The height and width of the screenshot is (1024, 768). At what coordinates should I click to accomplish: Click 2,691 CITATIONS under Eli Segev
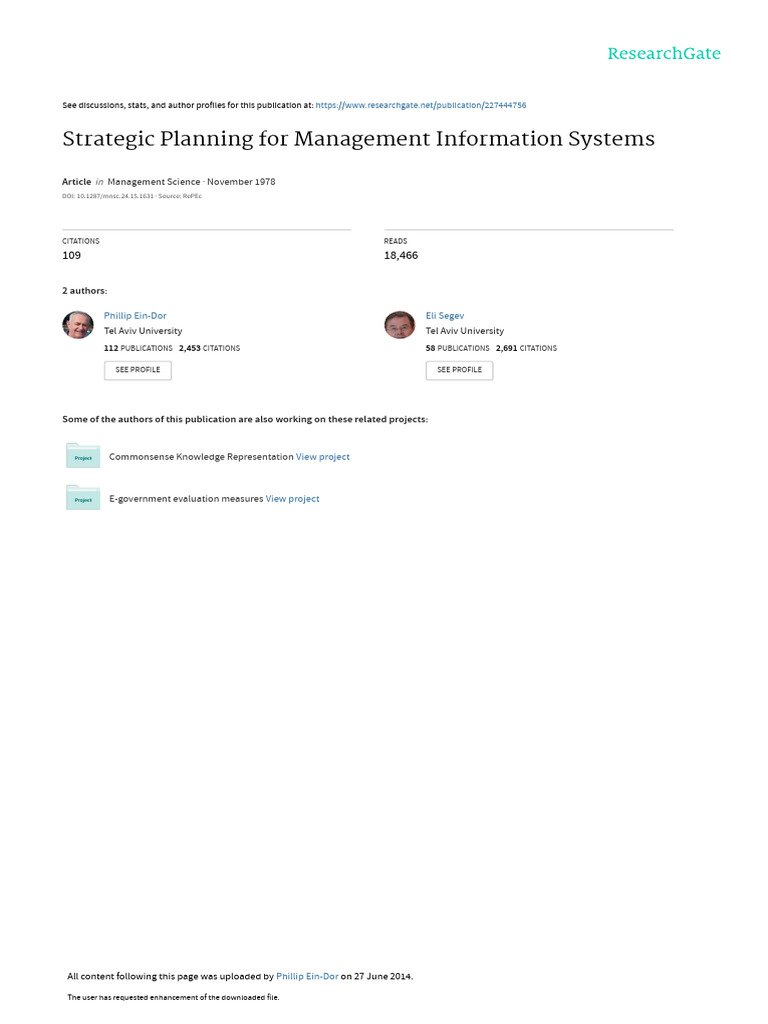click(x=526, y=348)
